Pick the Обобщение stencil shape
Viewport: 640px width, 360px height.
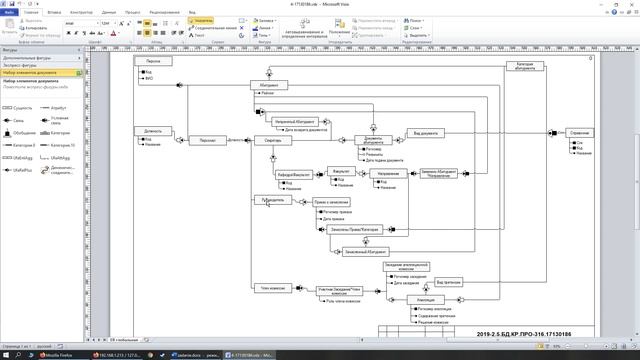point(19,133)
